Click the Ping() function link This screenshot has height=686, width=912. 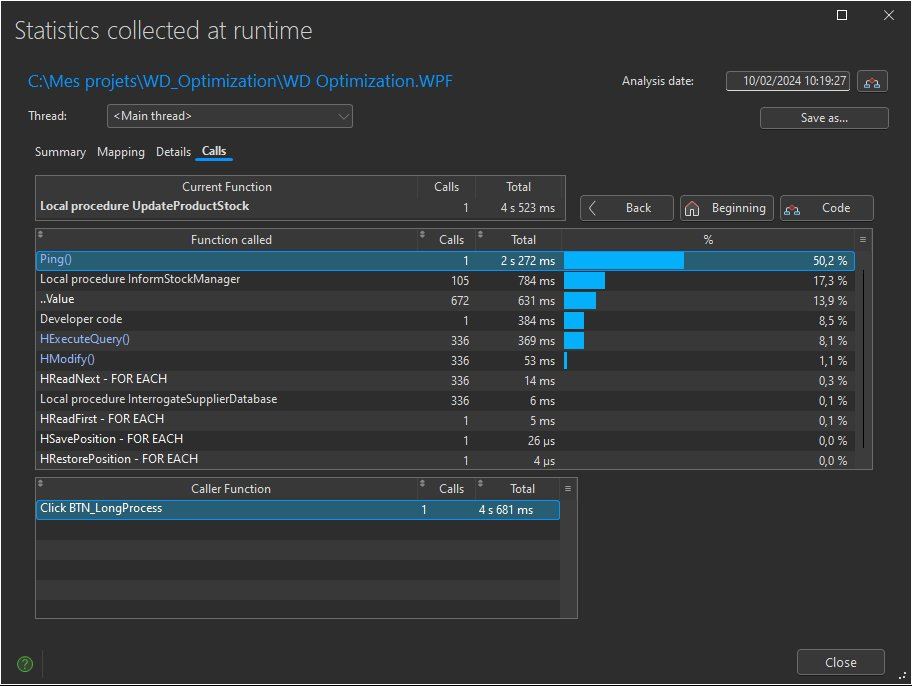pyautogui.click(x=56, y=260)
